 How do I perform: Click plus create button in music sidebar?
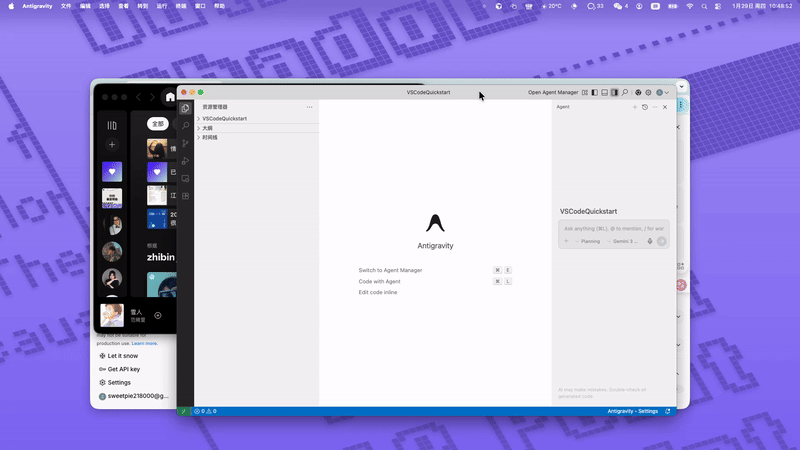pyautogui.click(x=112, y=145)
